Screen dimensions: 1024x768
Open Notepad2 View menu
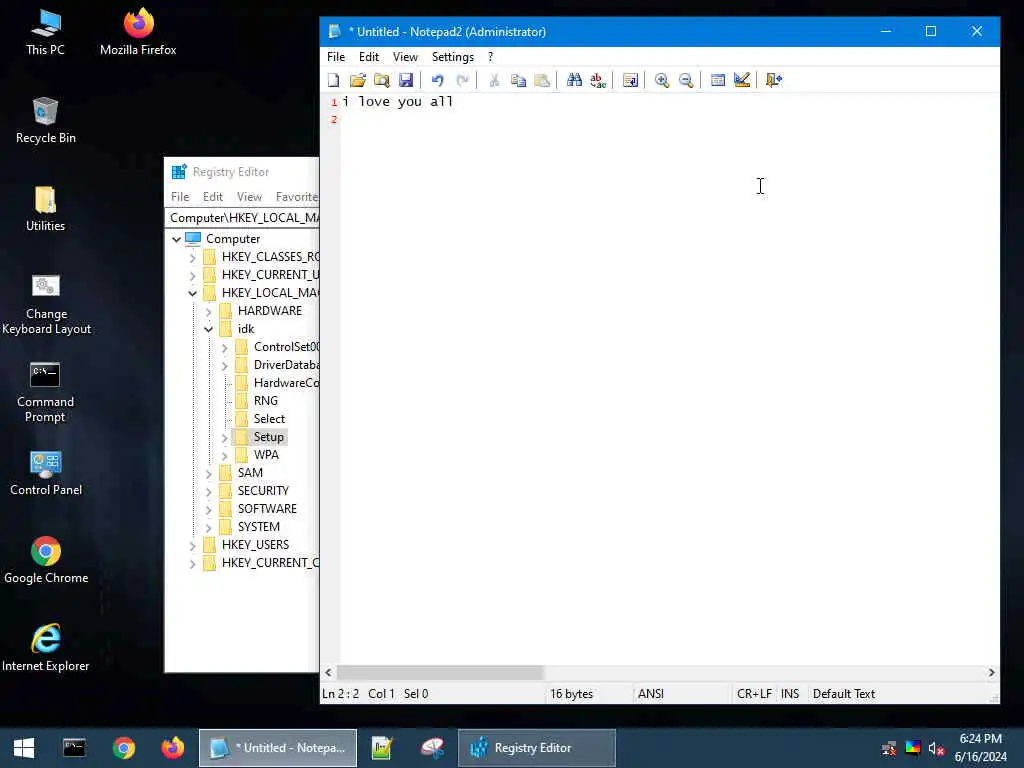405,57
